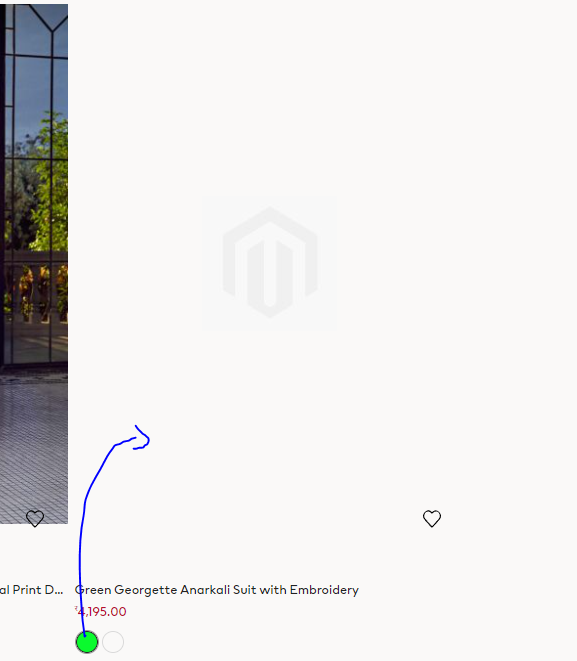Favorite the product next to the white swatch
The width and height of the screenshot is (577, 661).
[x=432, y=519]
